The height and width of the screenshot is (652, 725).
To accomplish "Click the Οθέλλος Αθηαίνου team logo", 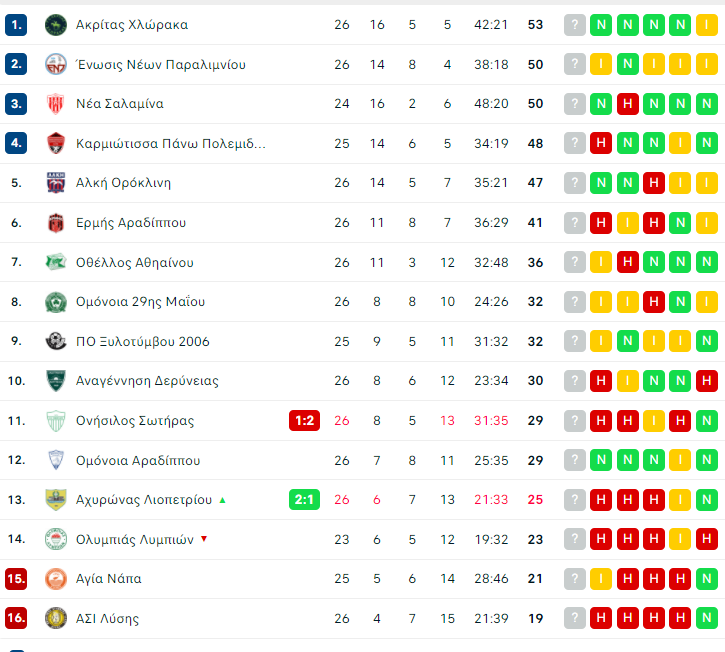I will [56, 263].
